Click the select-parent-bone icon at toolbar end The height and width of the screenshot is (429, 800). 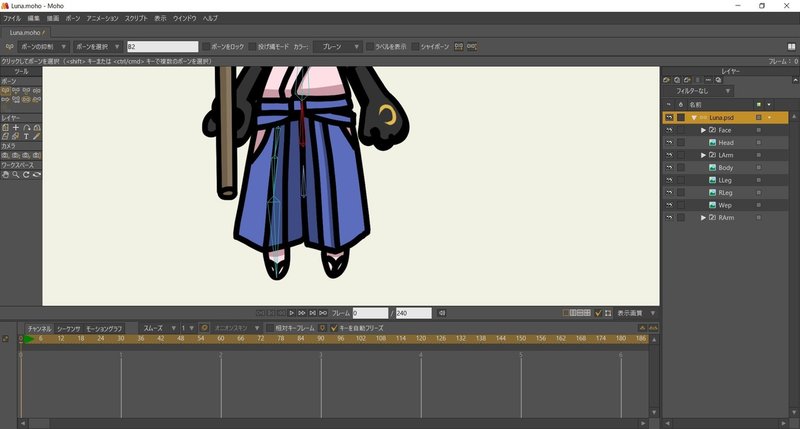[472, 46]
